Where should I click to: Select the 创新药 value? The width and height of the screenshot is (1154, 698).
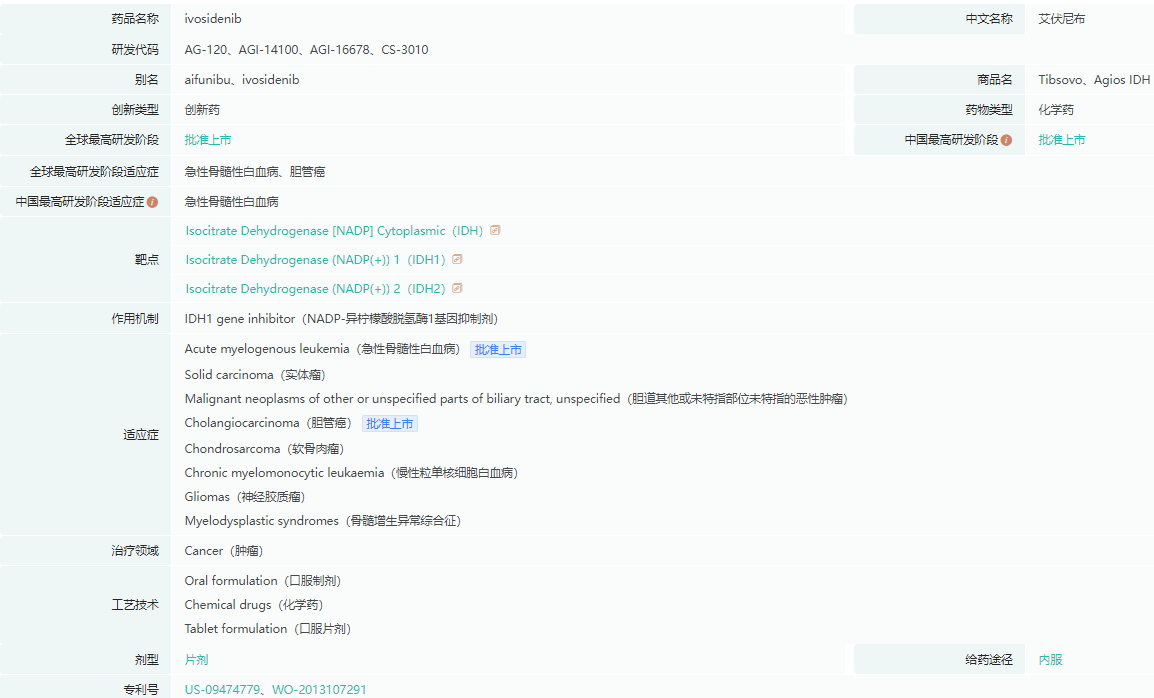(x=202, y=110)
